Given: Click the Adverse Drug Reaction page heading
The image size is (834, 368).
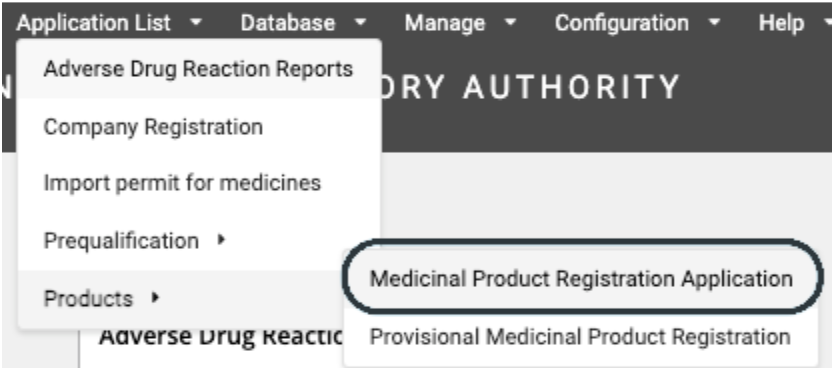Looking at the screenshot, I should 222,337.
